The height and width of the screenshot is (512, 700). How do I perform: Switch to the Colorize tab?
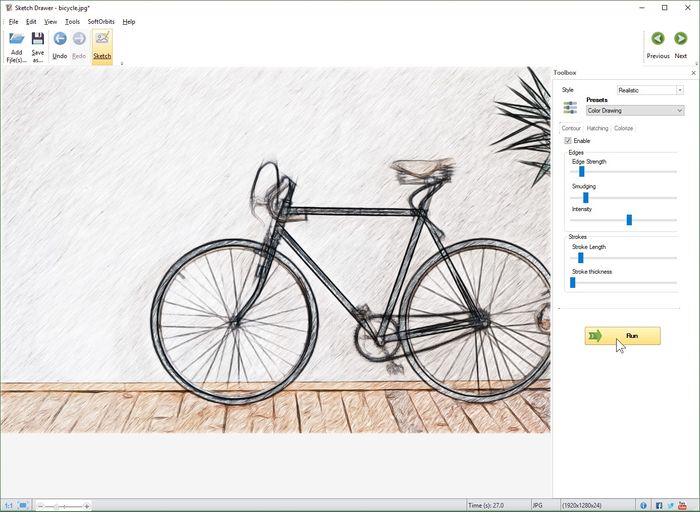pyautogui.click(x=623, y=128)
